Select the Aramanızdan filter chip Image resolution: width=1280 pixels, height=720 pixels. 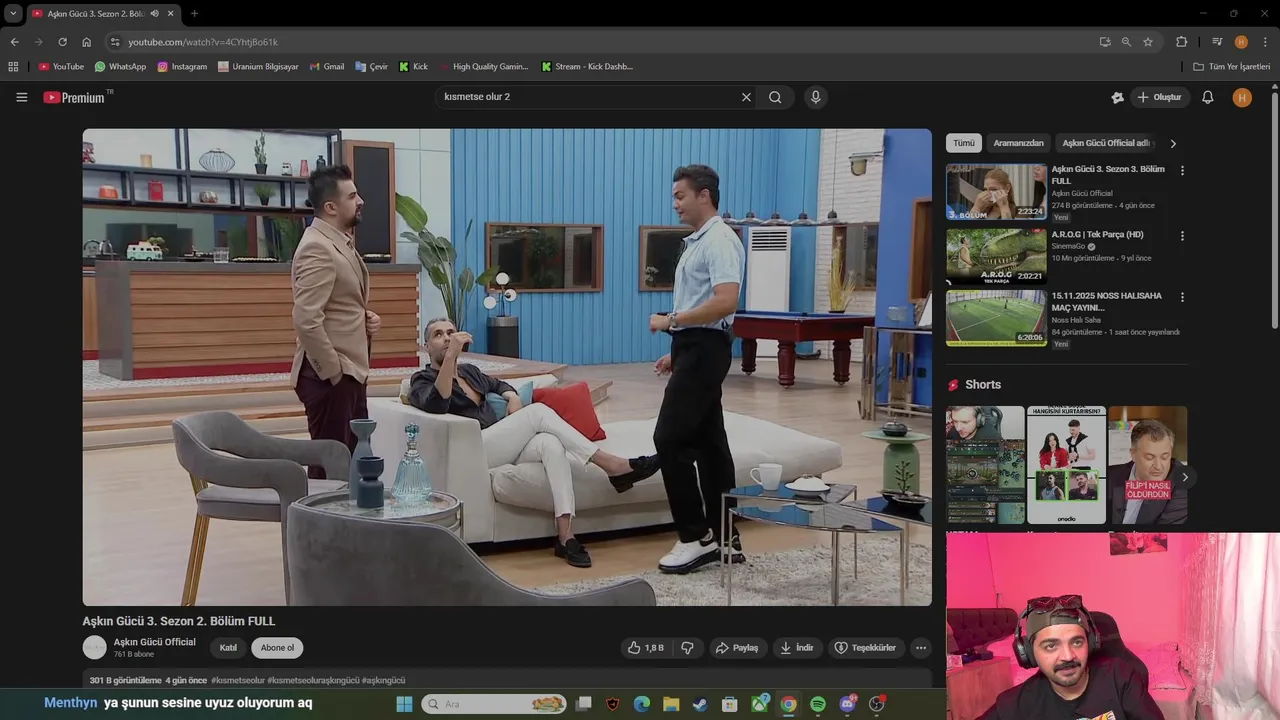click(x=1018, y=143)
